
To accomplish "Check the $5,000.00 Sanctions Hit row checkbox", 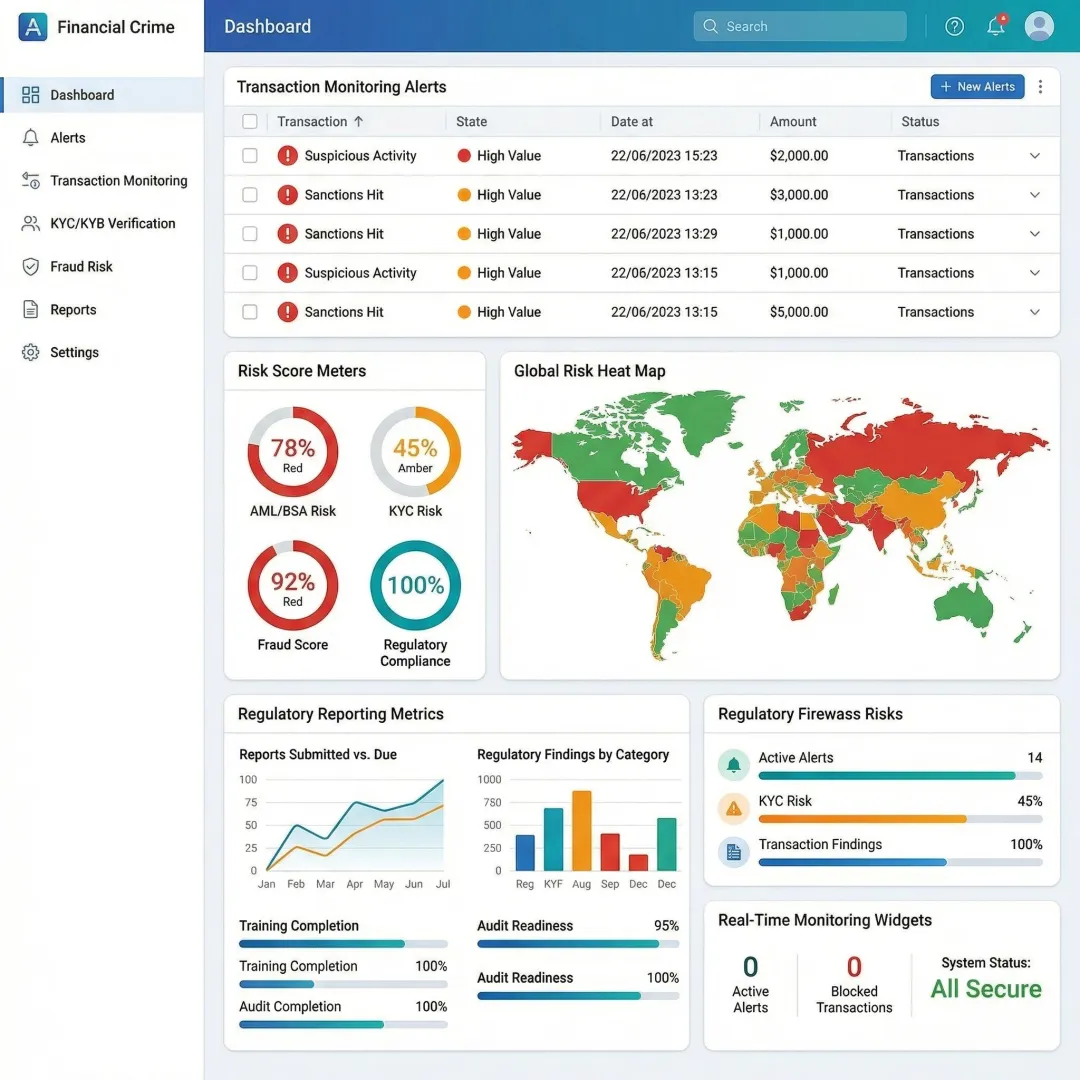I will click(x=250, y=312).
